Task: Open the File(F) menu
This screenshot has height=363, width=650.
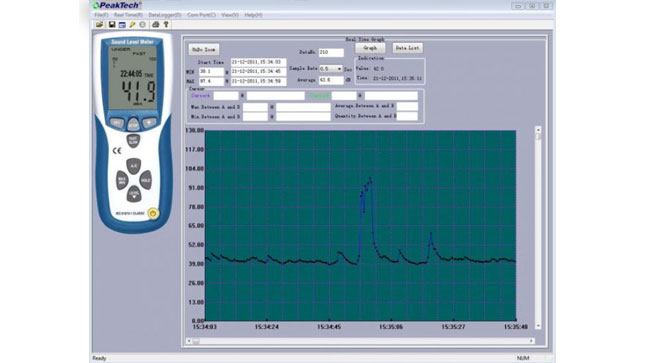Action: coord(101,15)
